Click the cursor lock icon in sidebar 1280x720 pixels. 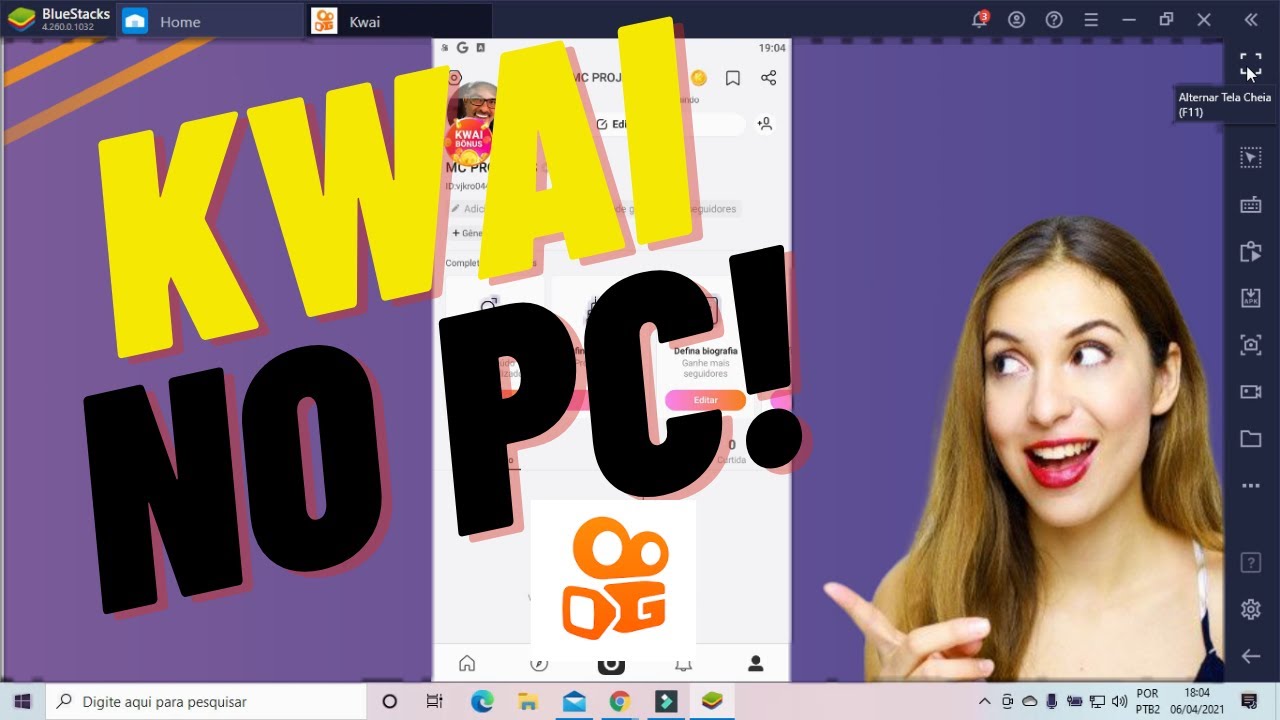(1250, 157)
